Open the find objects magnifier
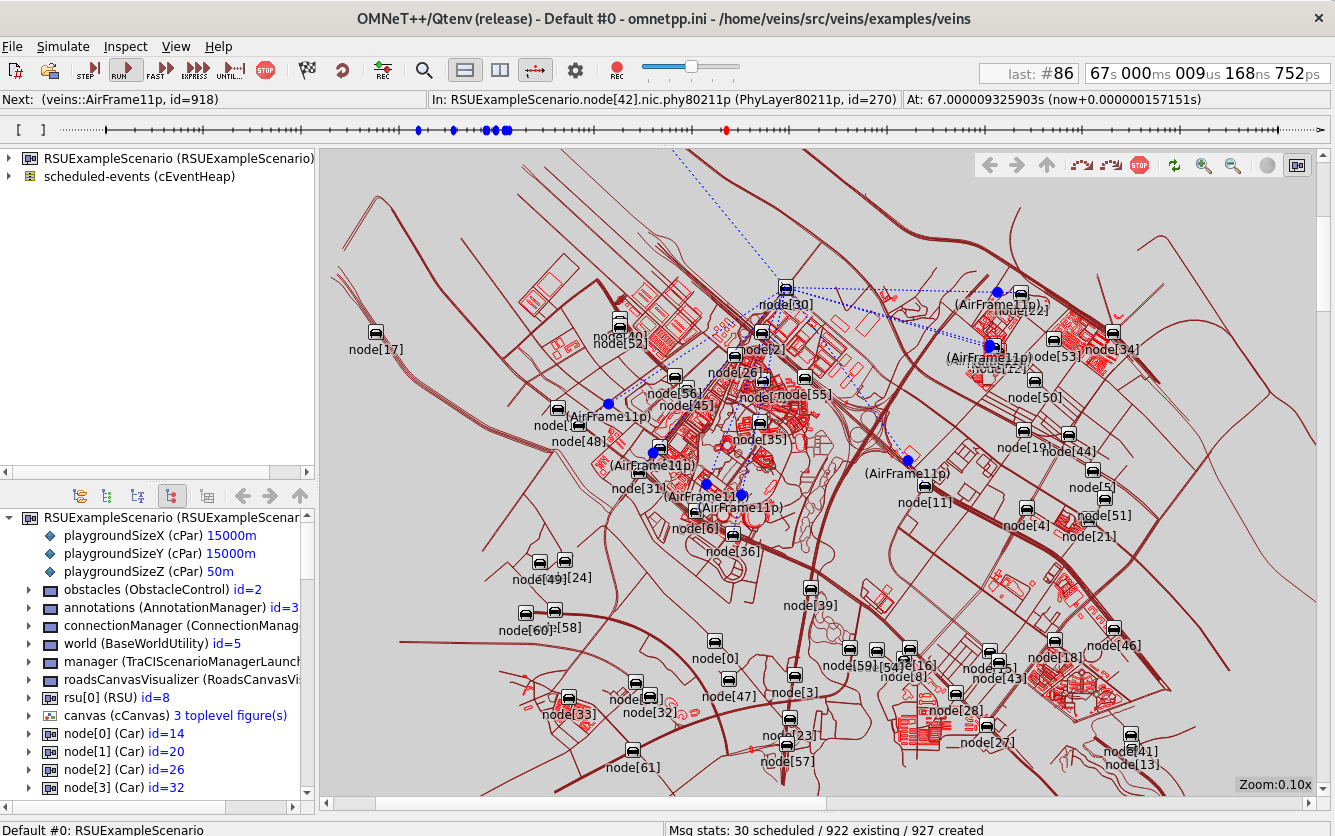Image resolution: width=1335 pixels, height=836 pixels. [x=424, y=70]
